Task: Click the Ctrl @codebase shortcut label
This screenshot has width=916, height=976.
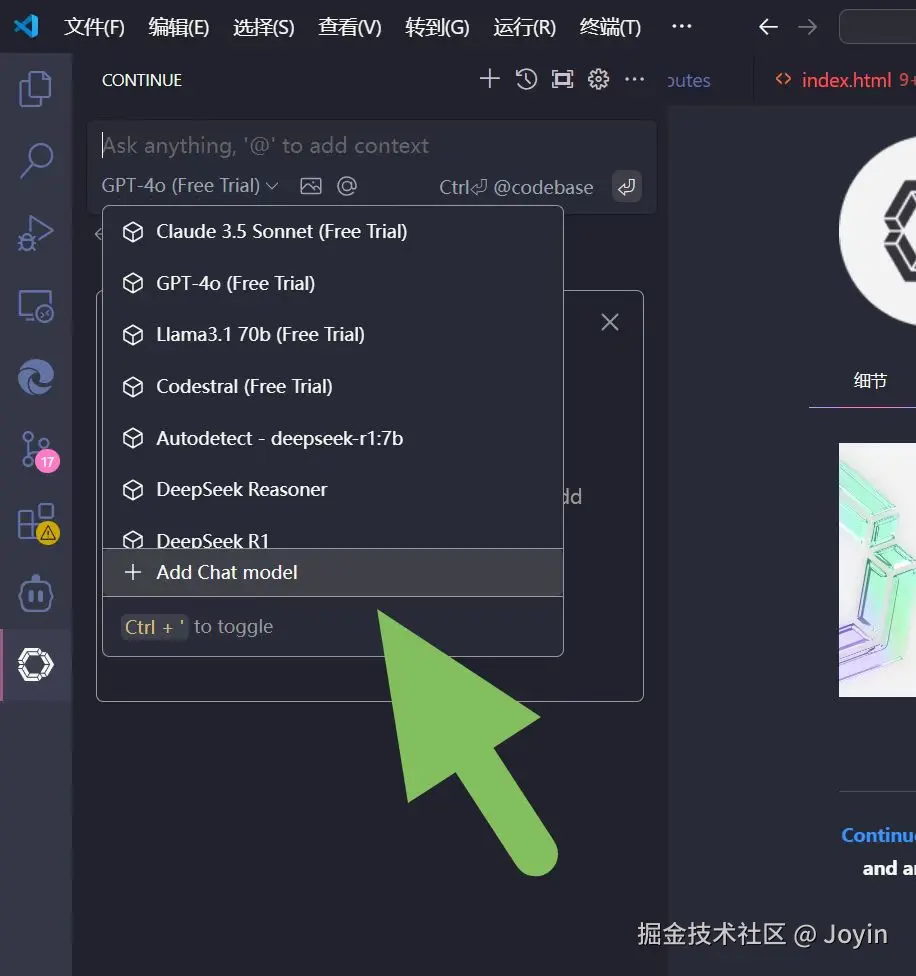Action: point(516,187)
